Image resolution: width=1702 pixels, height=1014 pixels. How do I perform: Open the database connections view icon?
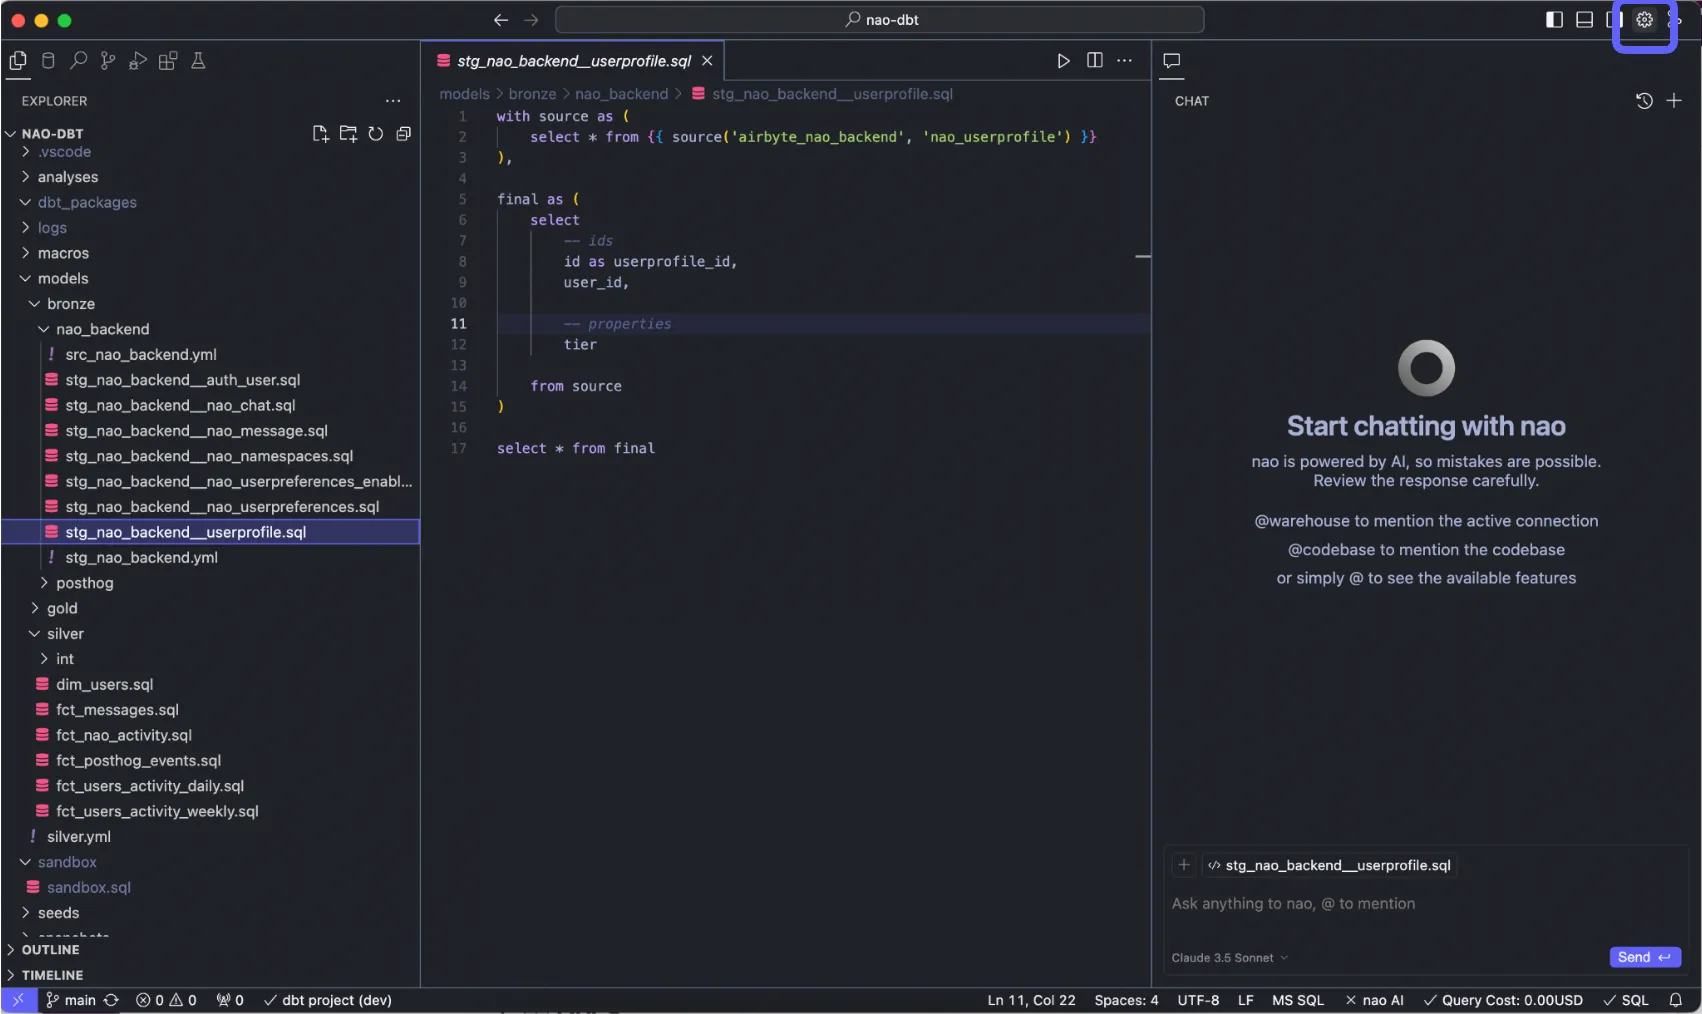pyautogui.click(x=48, y=61)
